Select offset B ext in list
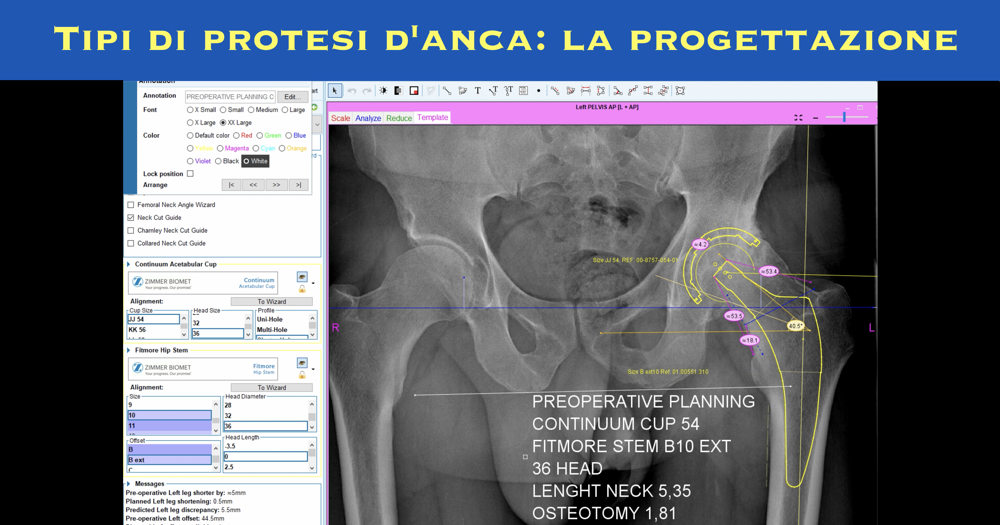The width and height of the screenshot is (1000, 525). point(169,460)
